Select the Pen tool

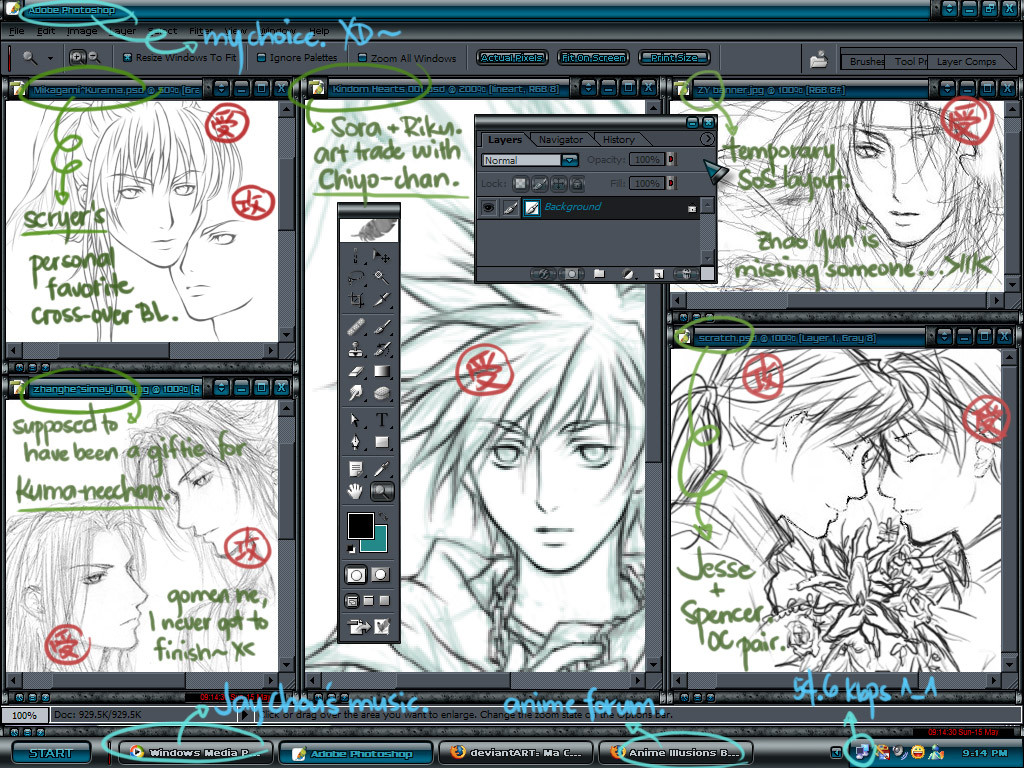[355, 443]
